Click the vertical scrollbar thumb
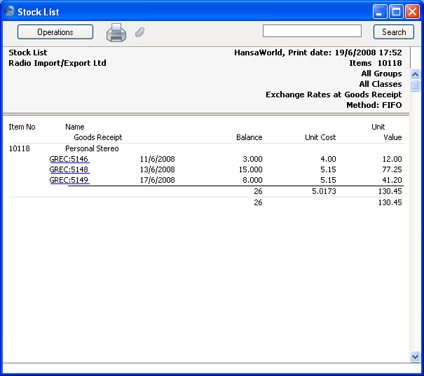The width and height of the screenshot is (424, 376). (x=415, y=86)
